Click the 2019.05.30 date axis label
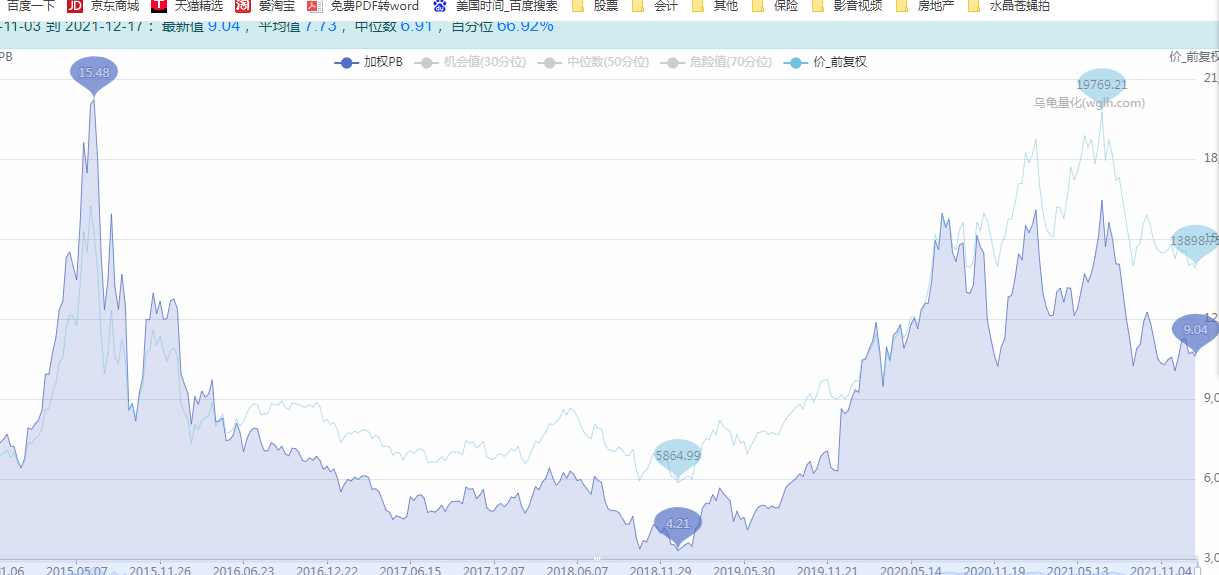Screen dimensions: 1219x575 [x=744, y=569]
